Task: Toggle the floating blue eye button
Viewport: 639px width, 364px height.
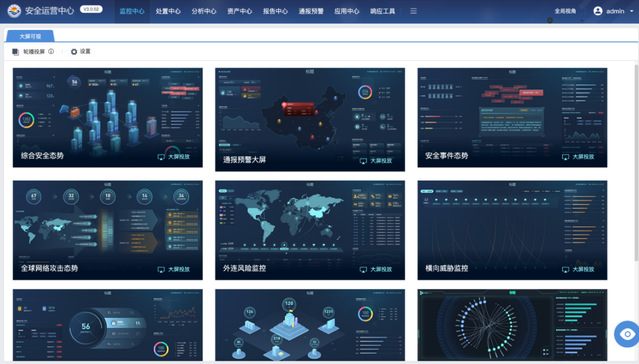Action: pos(627,334)
